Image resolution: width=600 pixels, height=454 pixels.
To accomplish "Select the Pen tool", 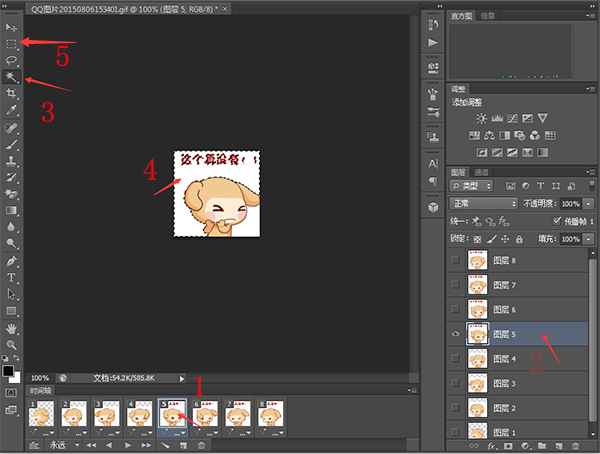I will pos(11,261).
